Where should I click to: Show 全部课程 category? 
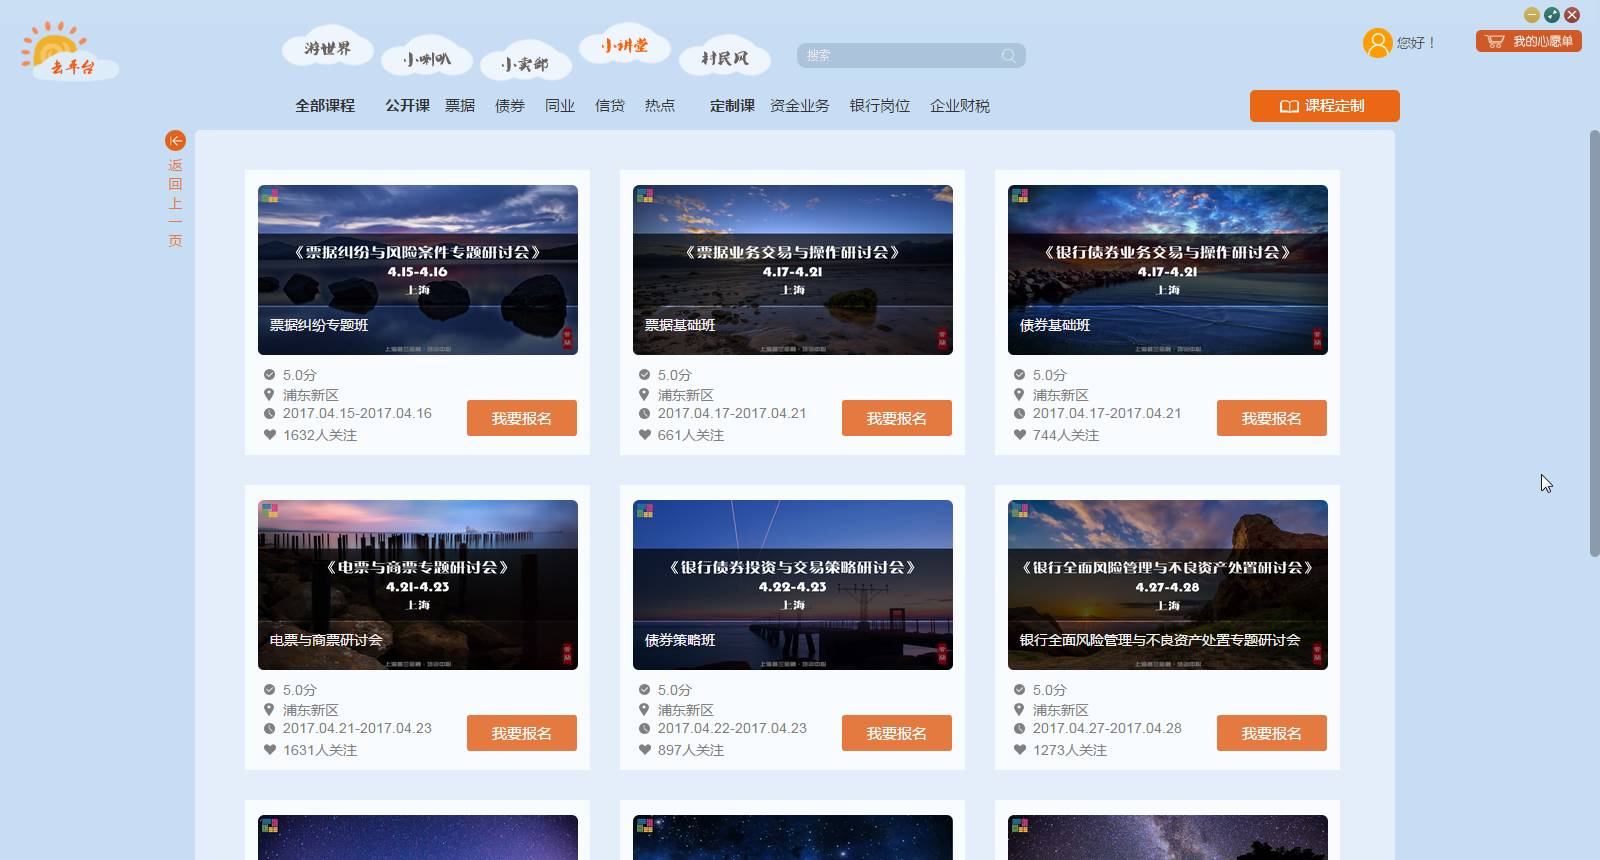click(325, 106)
